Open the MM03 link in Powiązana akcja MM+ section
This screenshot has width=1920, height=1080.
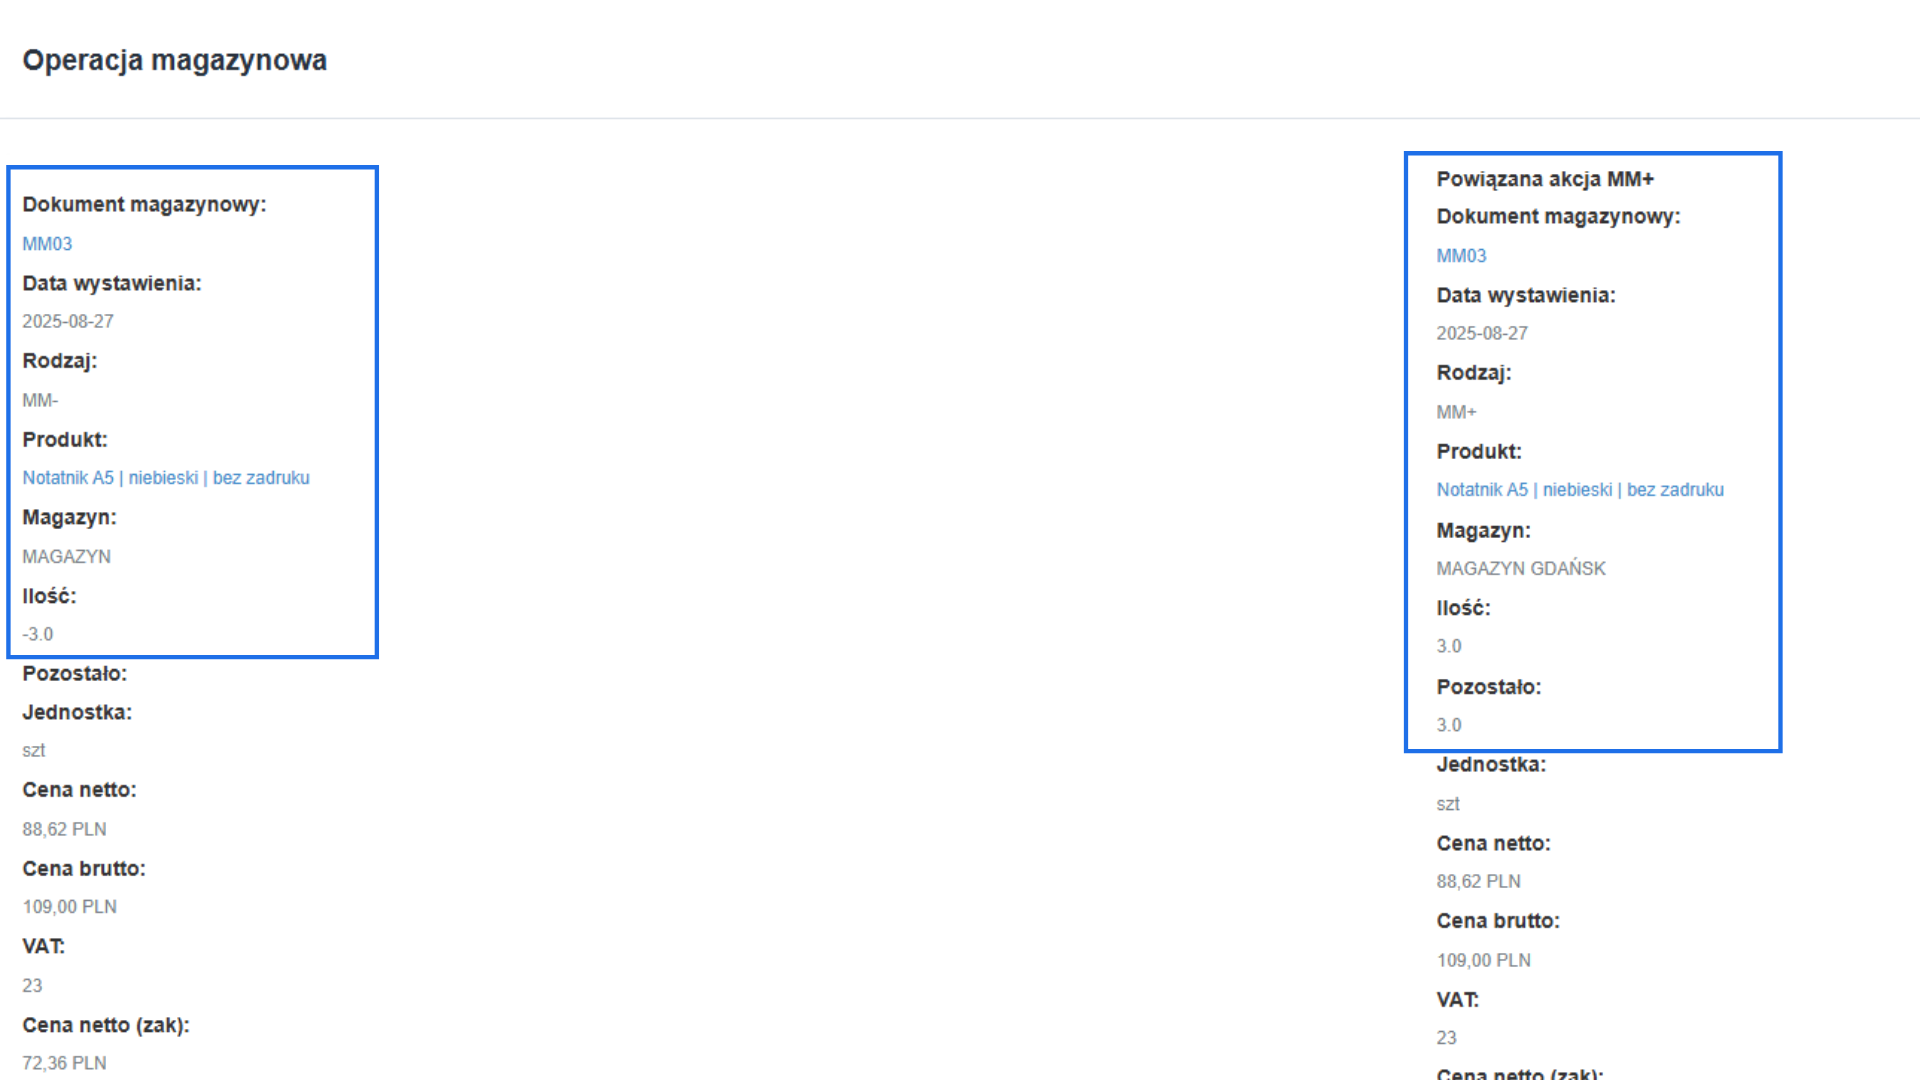pos(1461,256)
